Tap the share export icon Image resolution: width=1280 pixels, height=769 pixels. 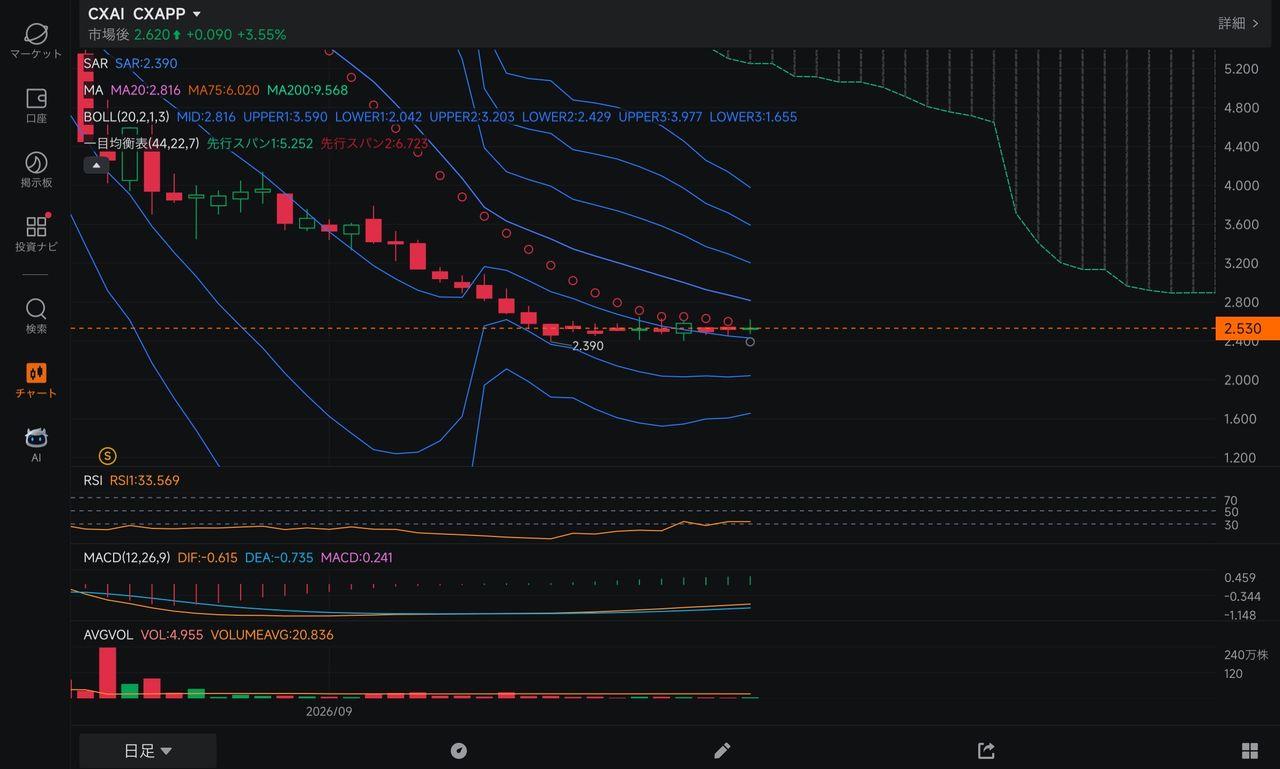986,750
